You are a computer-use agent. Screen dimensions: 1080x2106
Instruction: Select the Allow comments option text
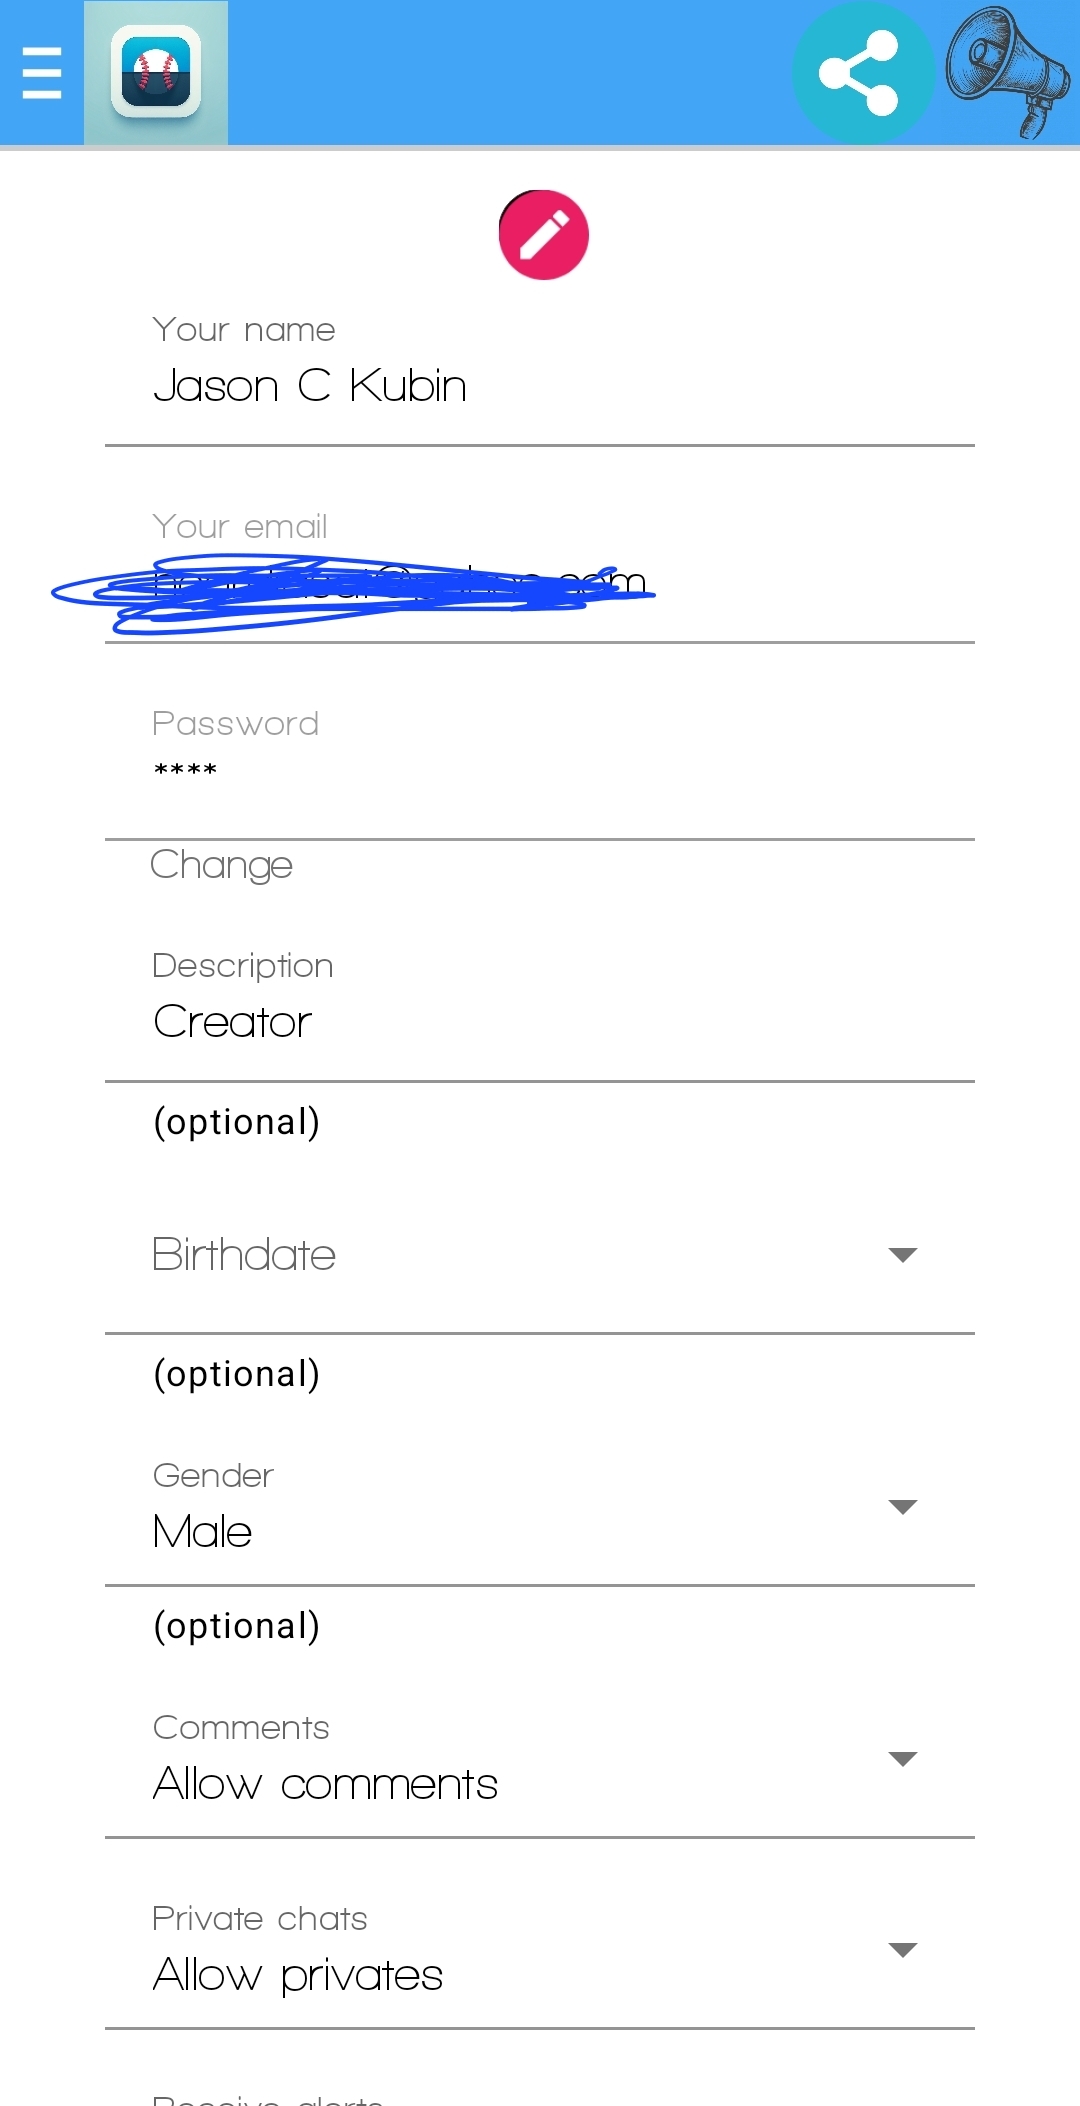[325, 1784]
